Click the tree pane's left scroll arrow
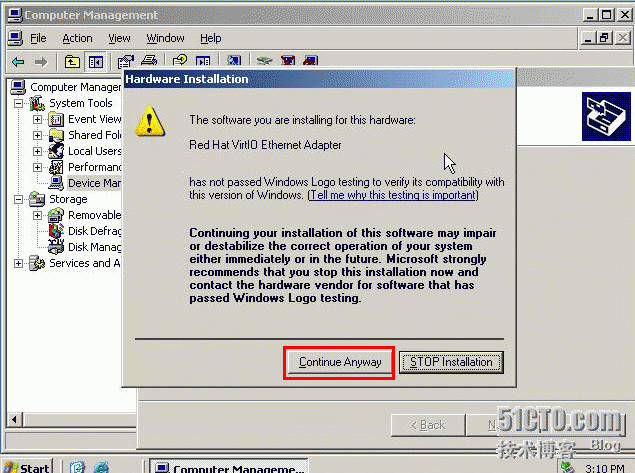Screen dimensions: 635x473 (15, 420)
